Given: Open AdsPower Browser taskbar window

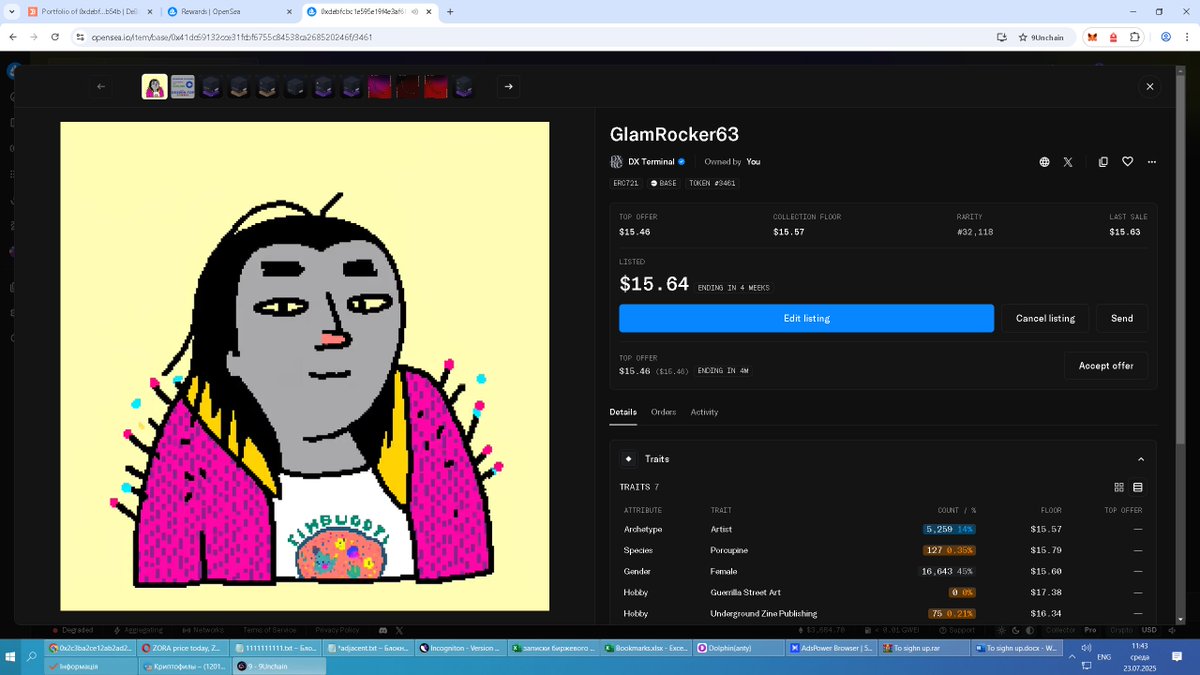Looking at the screenshot, I should pyautogui.click(x=830, y=648).
